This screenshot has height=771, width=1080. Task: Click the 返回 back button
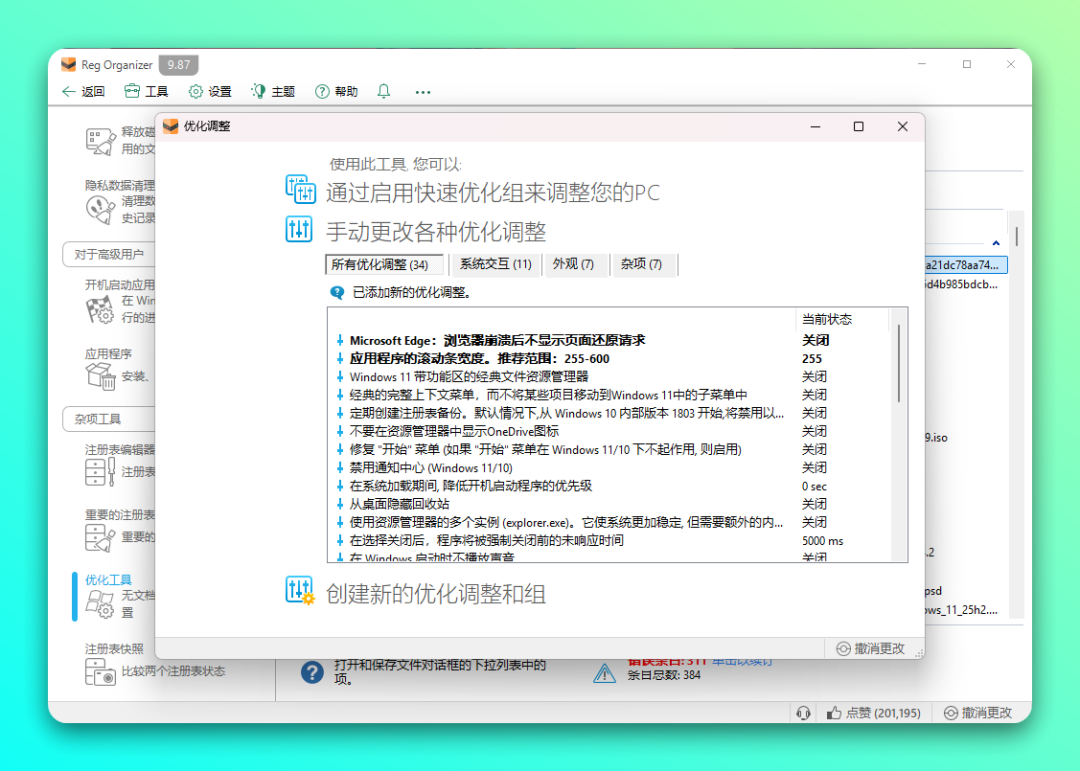(83, 91)
